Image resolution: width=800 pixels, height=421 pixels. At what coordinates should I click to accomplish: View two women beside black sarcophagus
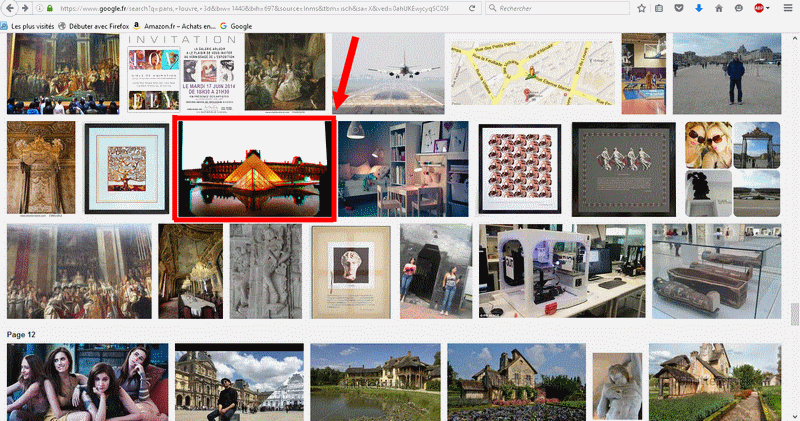[x=436, y=271]
